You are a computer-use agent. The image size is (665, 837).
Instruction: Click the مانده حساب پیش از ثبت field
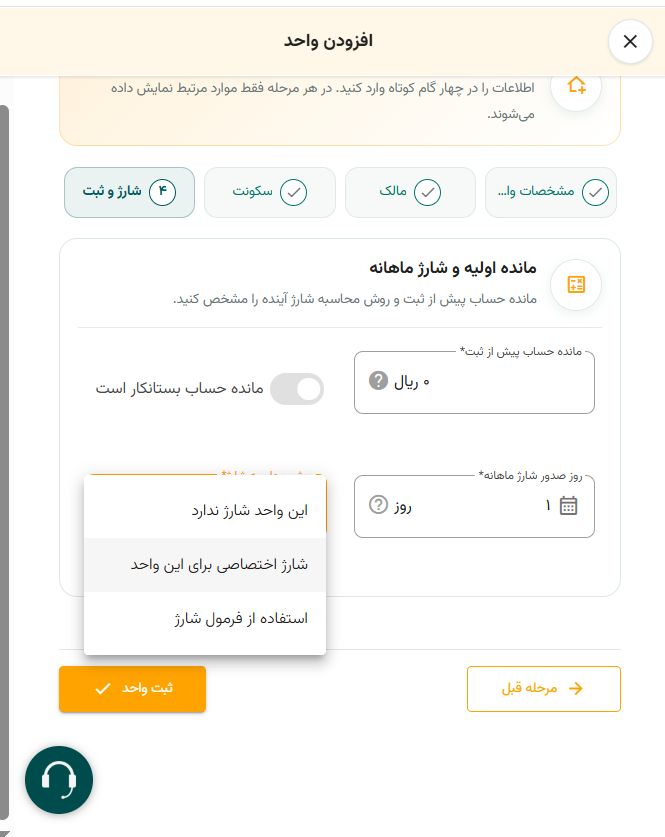[x=474, y=382]
